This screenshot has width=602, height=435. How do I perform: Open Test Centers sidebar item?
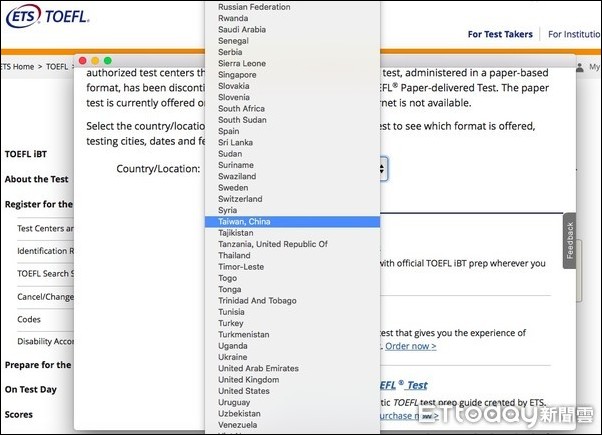[45, 228]
